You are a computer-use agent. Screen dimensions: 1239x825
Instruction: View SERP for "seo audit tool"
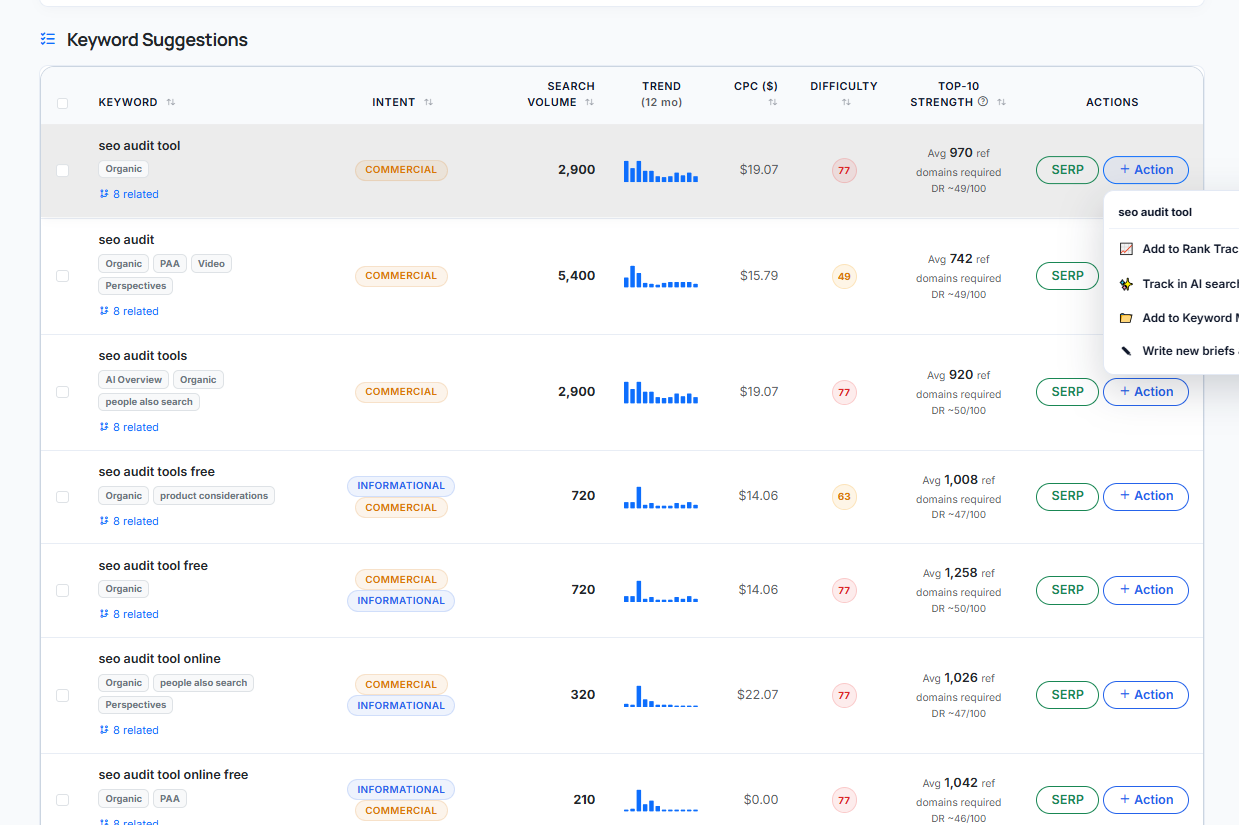click(1067, 170)
